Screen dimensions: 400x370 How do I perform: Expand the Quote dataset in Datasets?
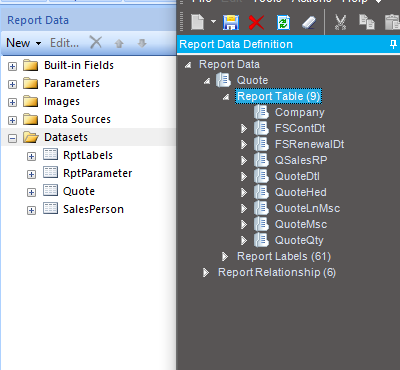pyautogui.click(x=31, y=192)
